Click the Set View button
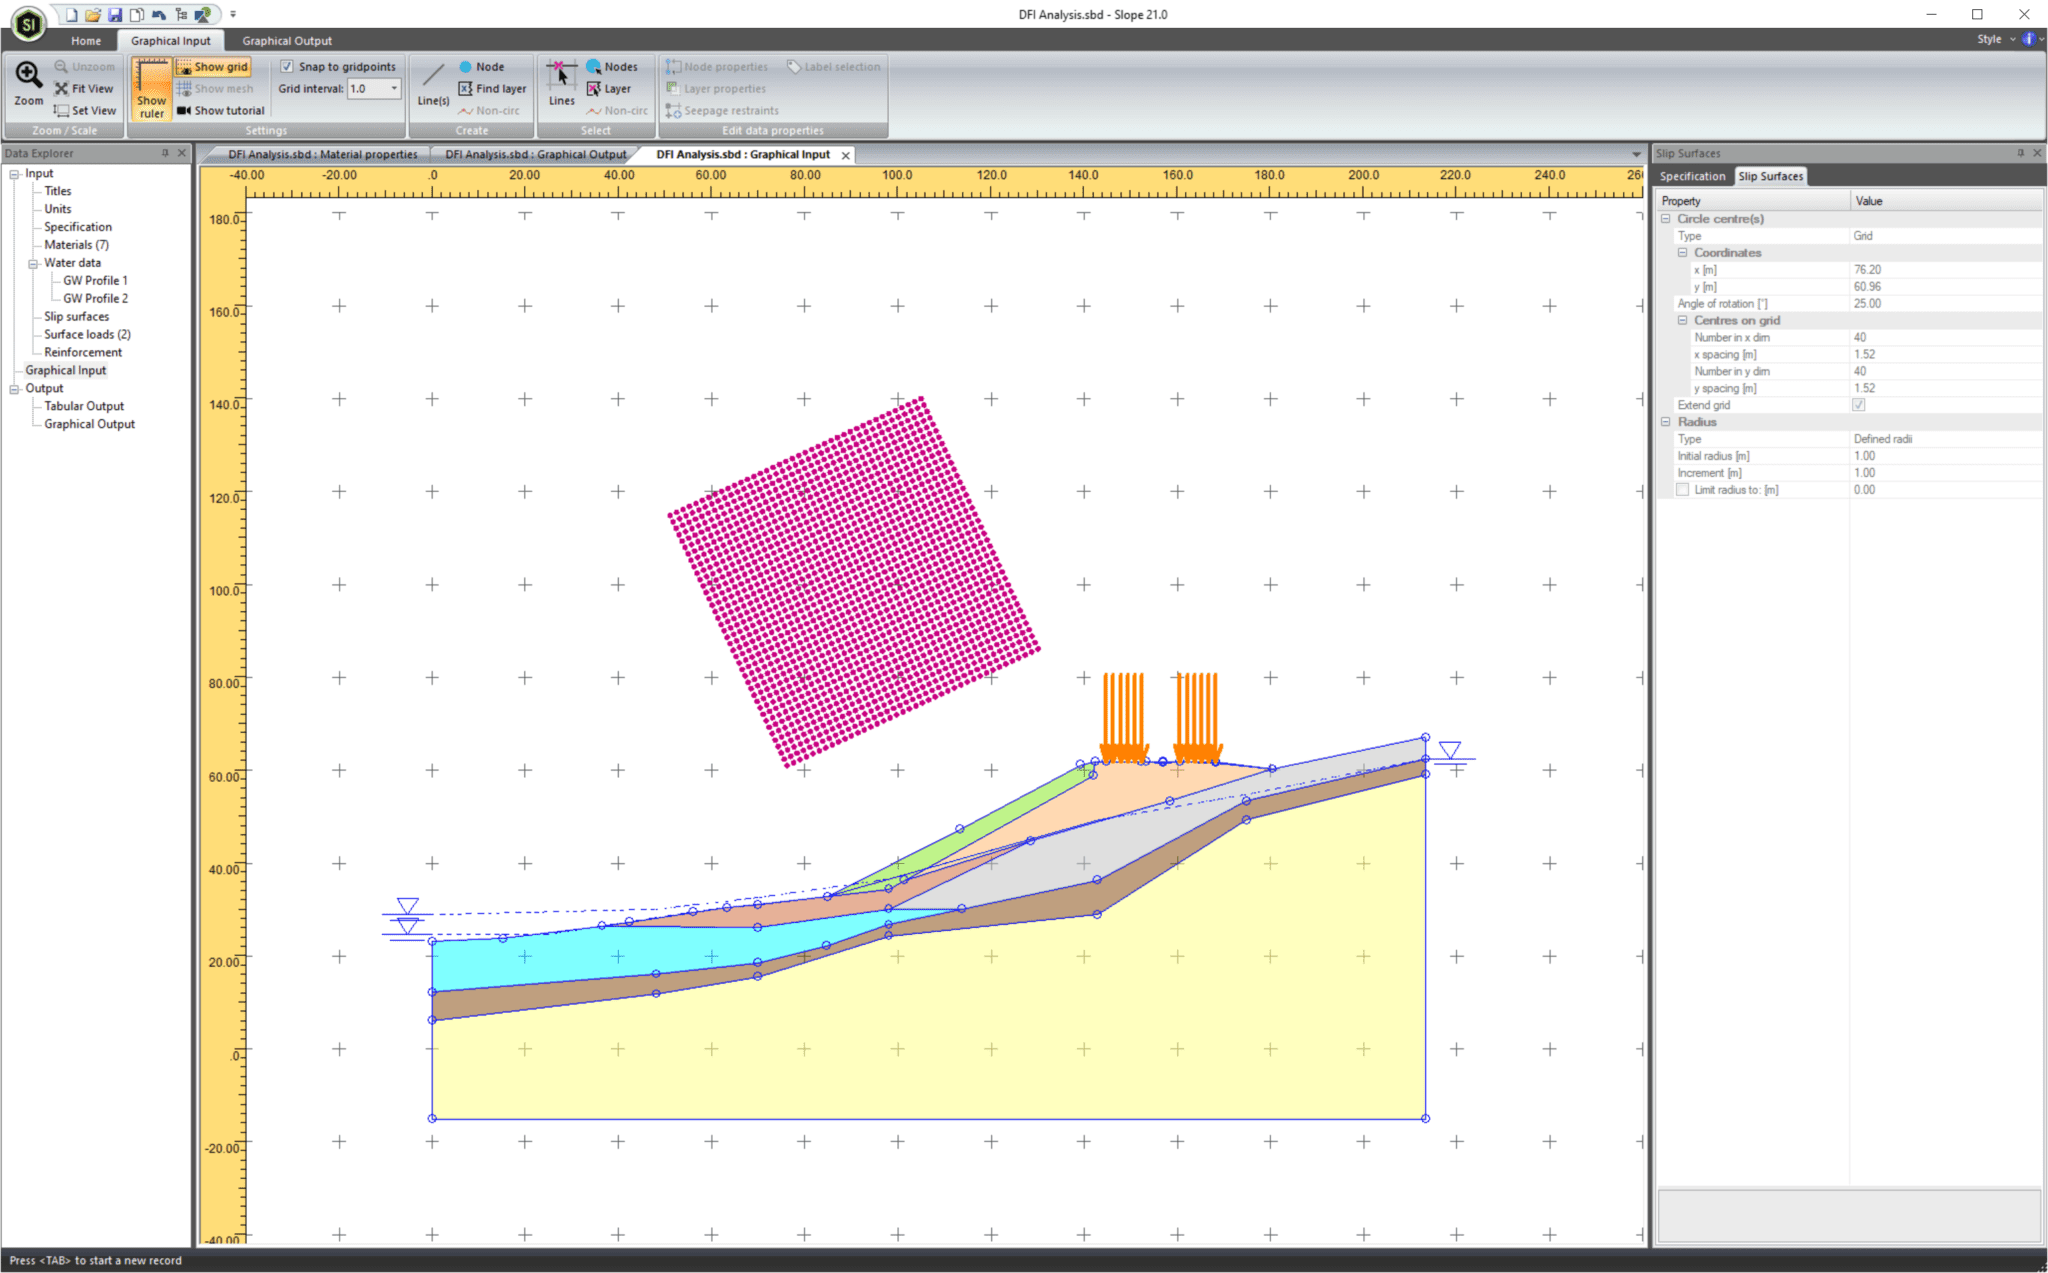 coord(85,110)
